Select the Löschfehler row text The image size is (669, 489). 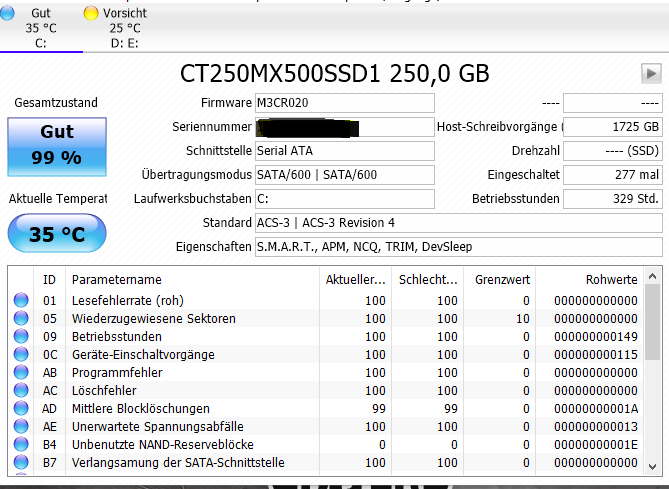[104, 390]
